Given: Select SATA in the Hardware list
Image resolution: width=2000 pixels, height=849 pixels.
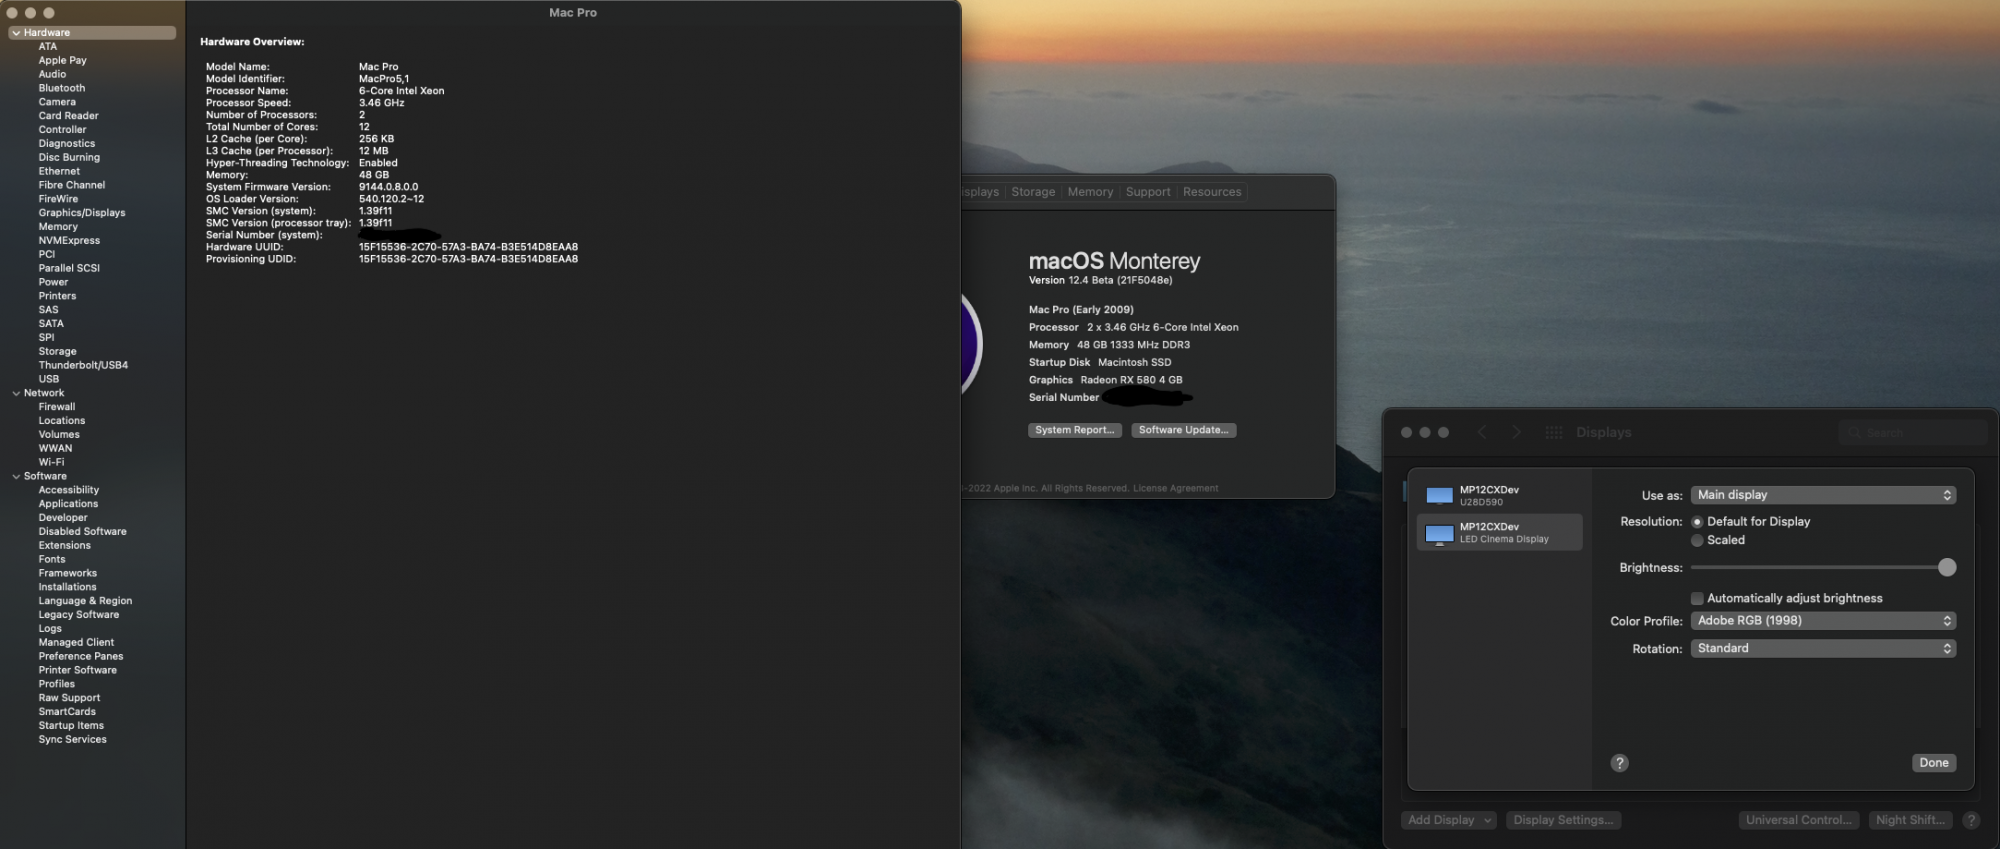Looking at the screenshot, I should 51,324.
